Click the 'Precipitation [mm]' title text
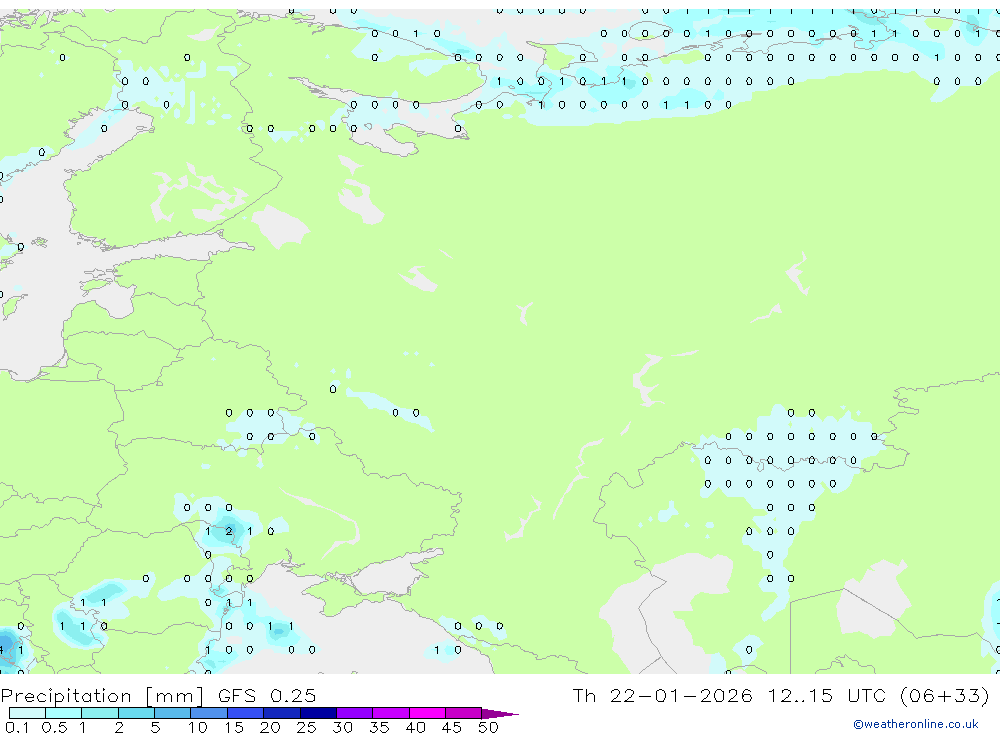 point(102,696)
